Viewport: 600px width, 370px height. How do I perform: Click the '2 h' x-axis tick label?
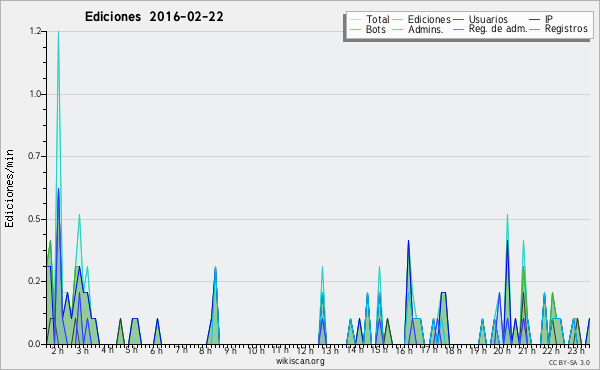57,351
